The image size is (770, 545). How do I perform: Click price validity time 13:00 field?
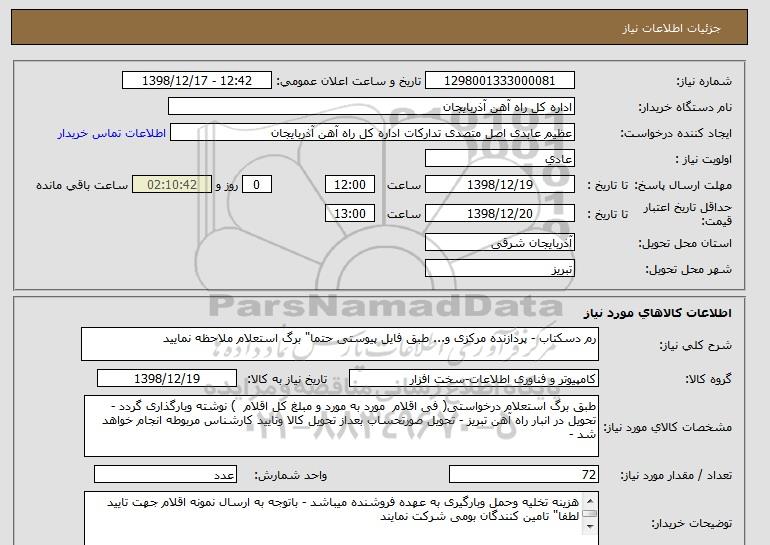[x=350, y=214]
